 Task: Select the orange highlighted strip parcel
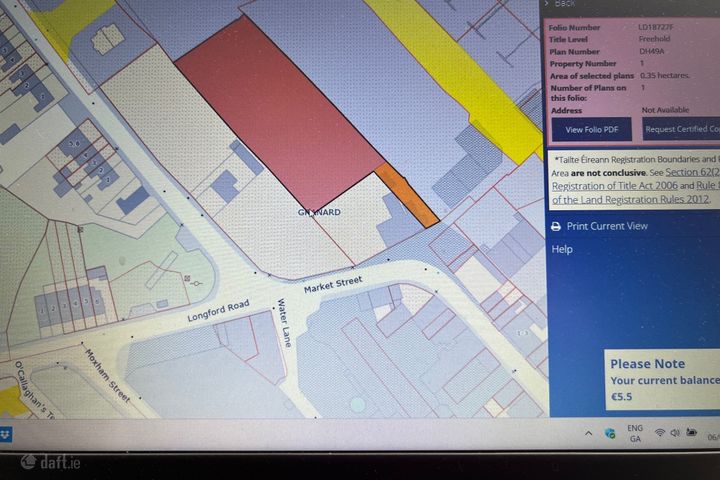[406, 195]
